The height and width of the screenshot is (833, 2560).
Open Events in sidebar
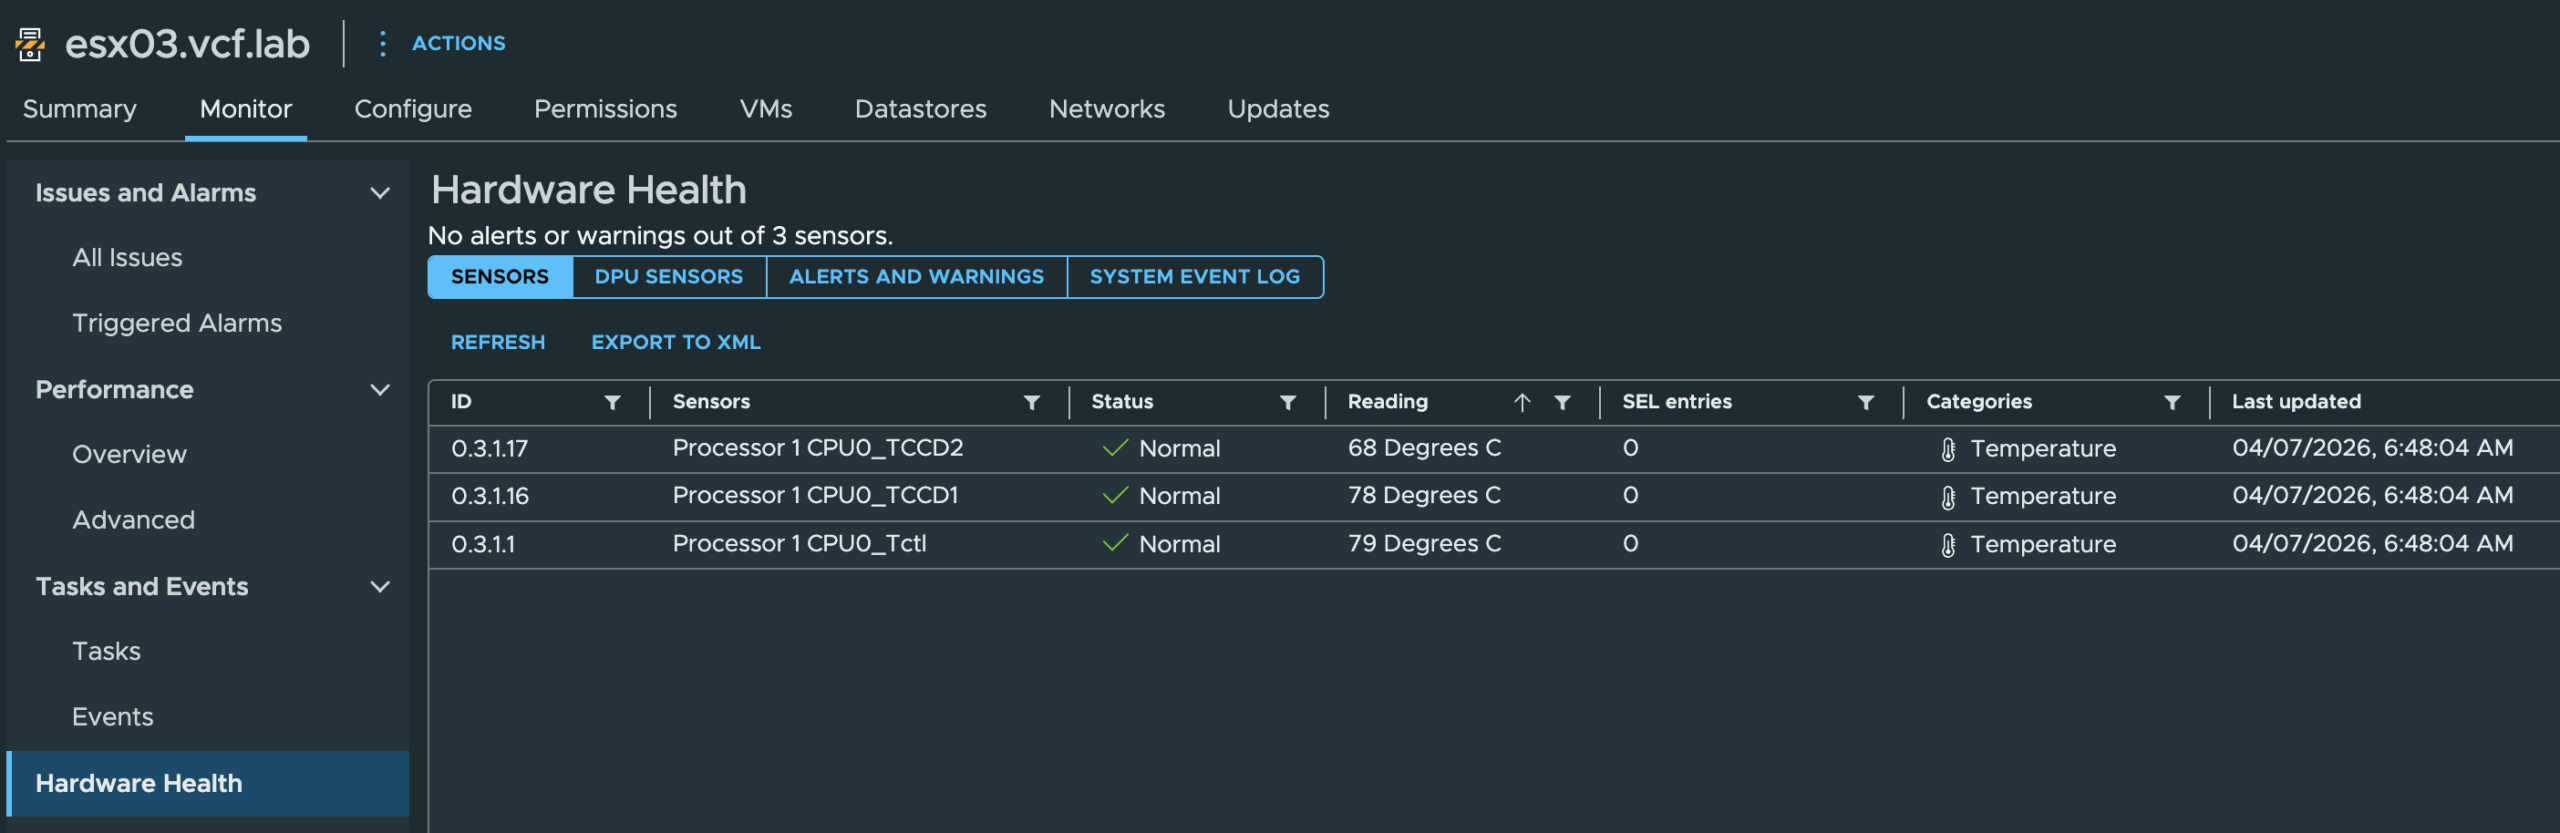click(x=112, y=718)
